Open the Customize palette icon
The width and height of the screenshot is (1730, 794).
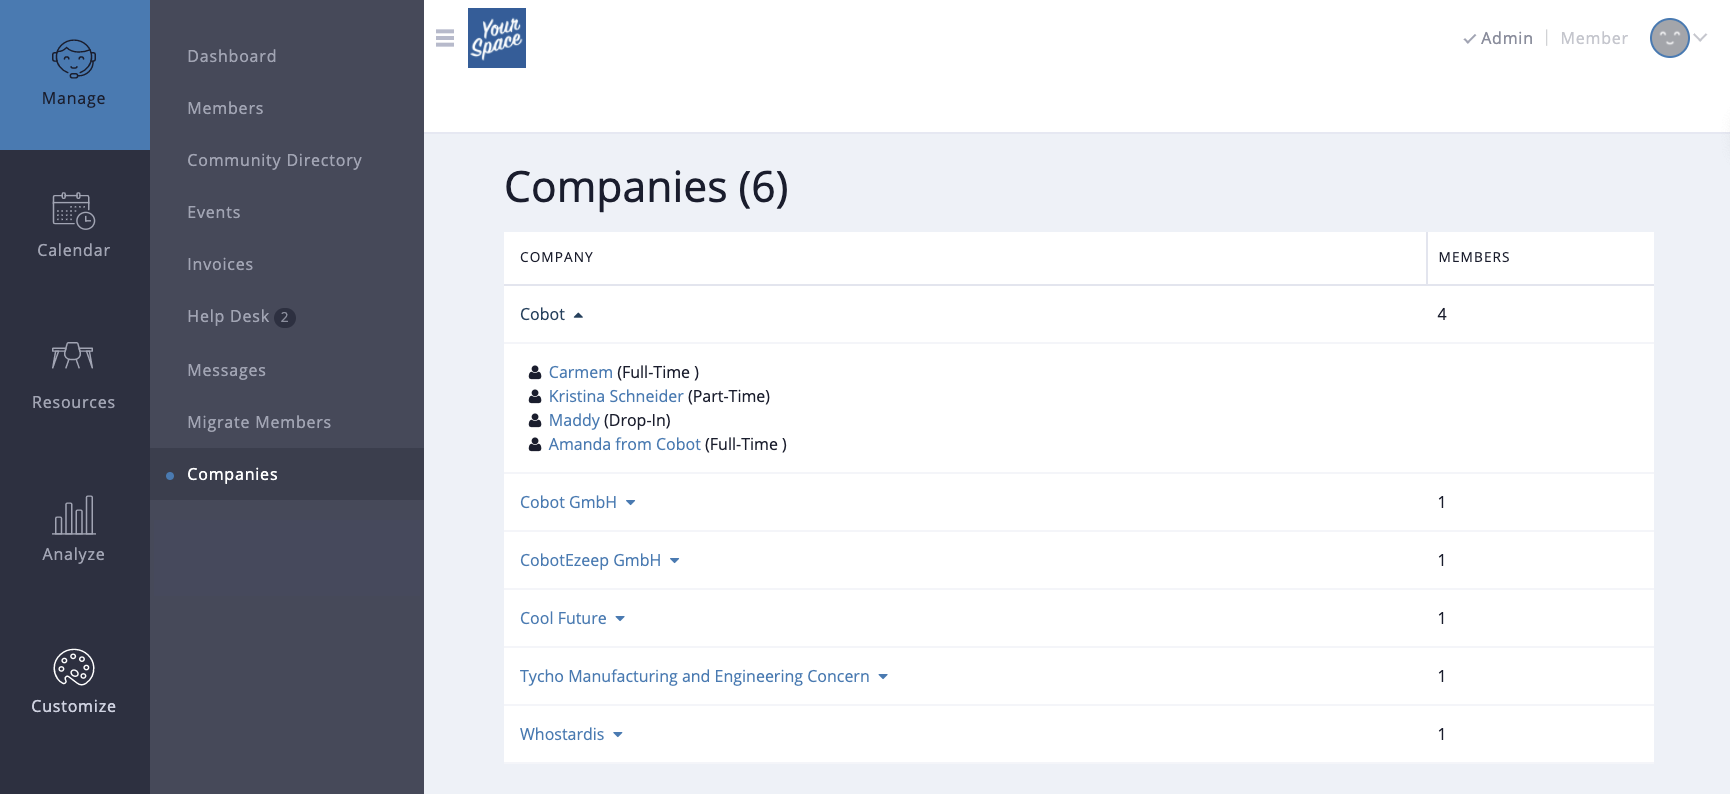tap(74, 668)
